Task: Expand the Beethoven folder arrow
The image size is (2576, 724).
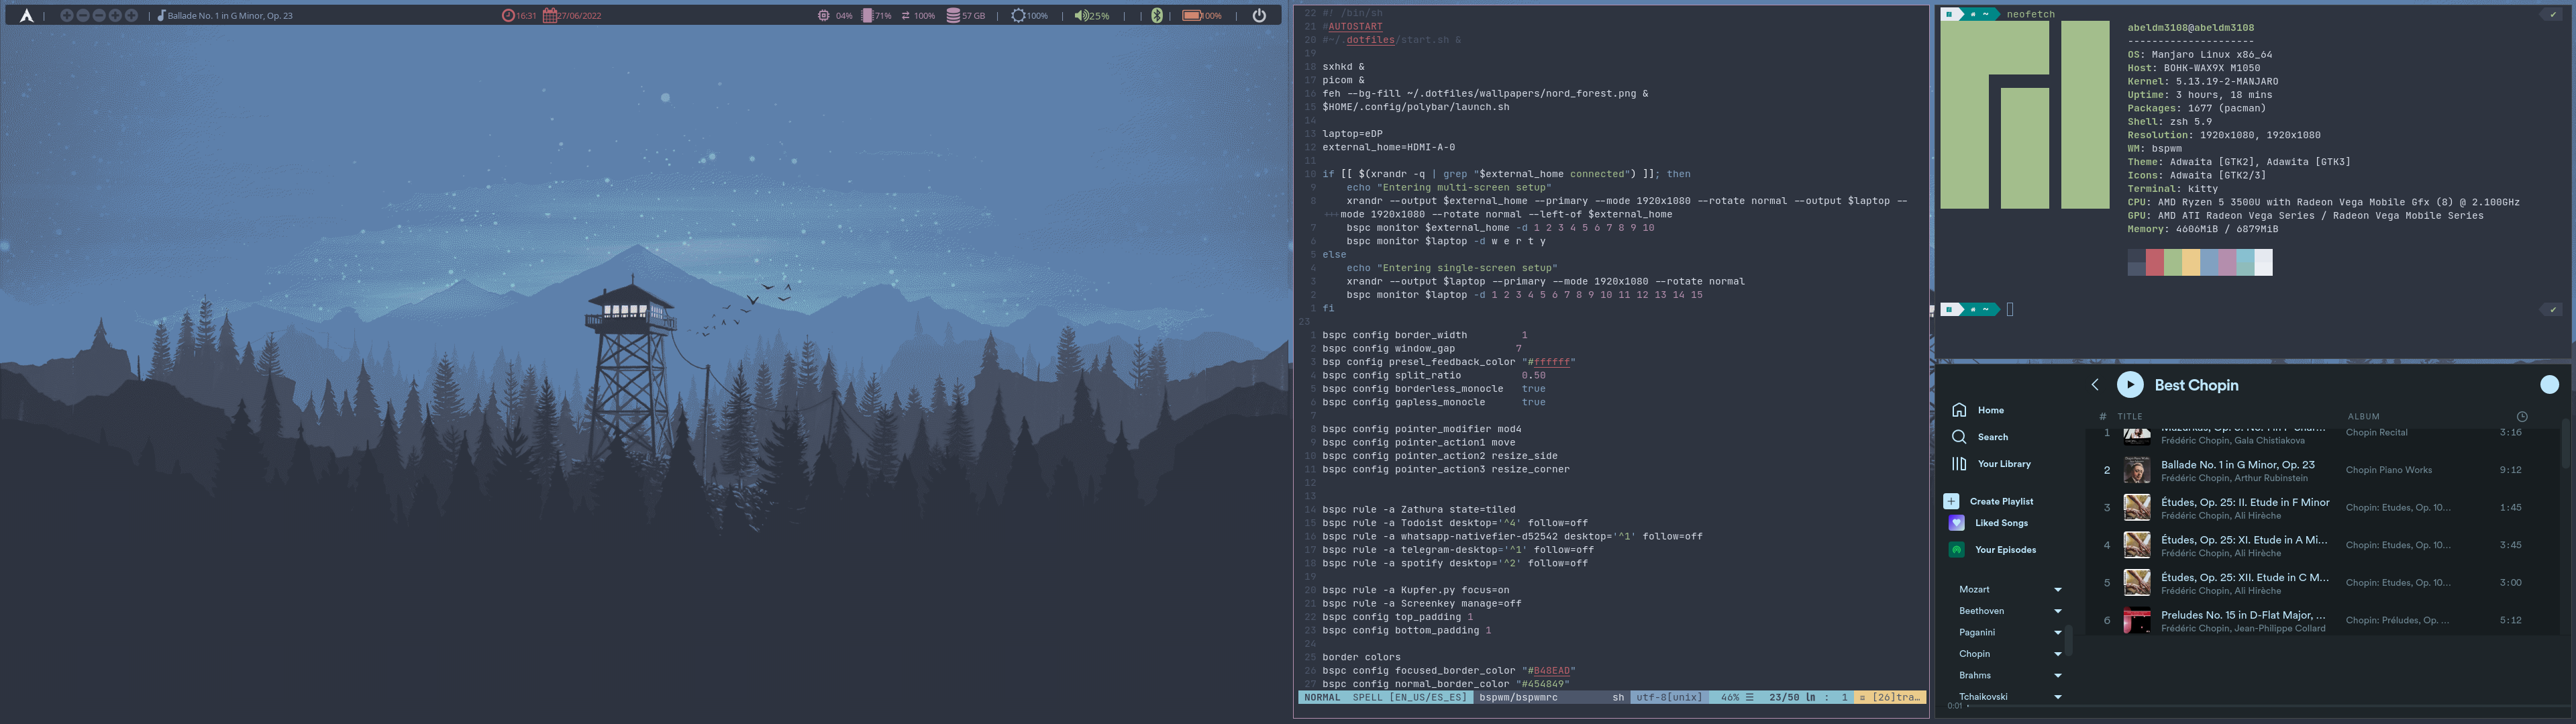Action: tap(2058, 611)
